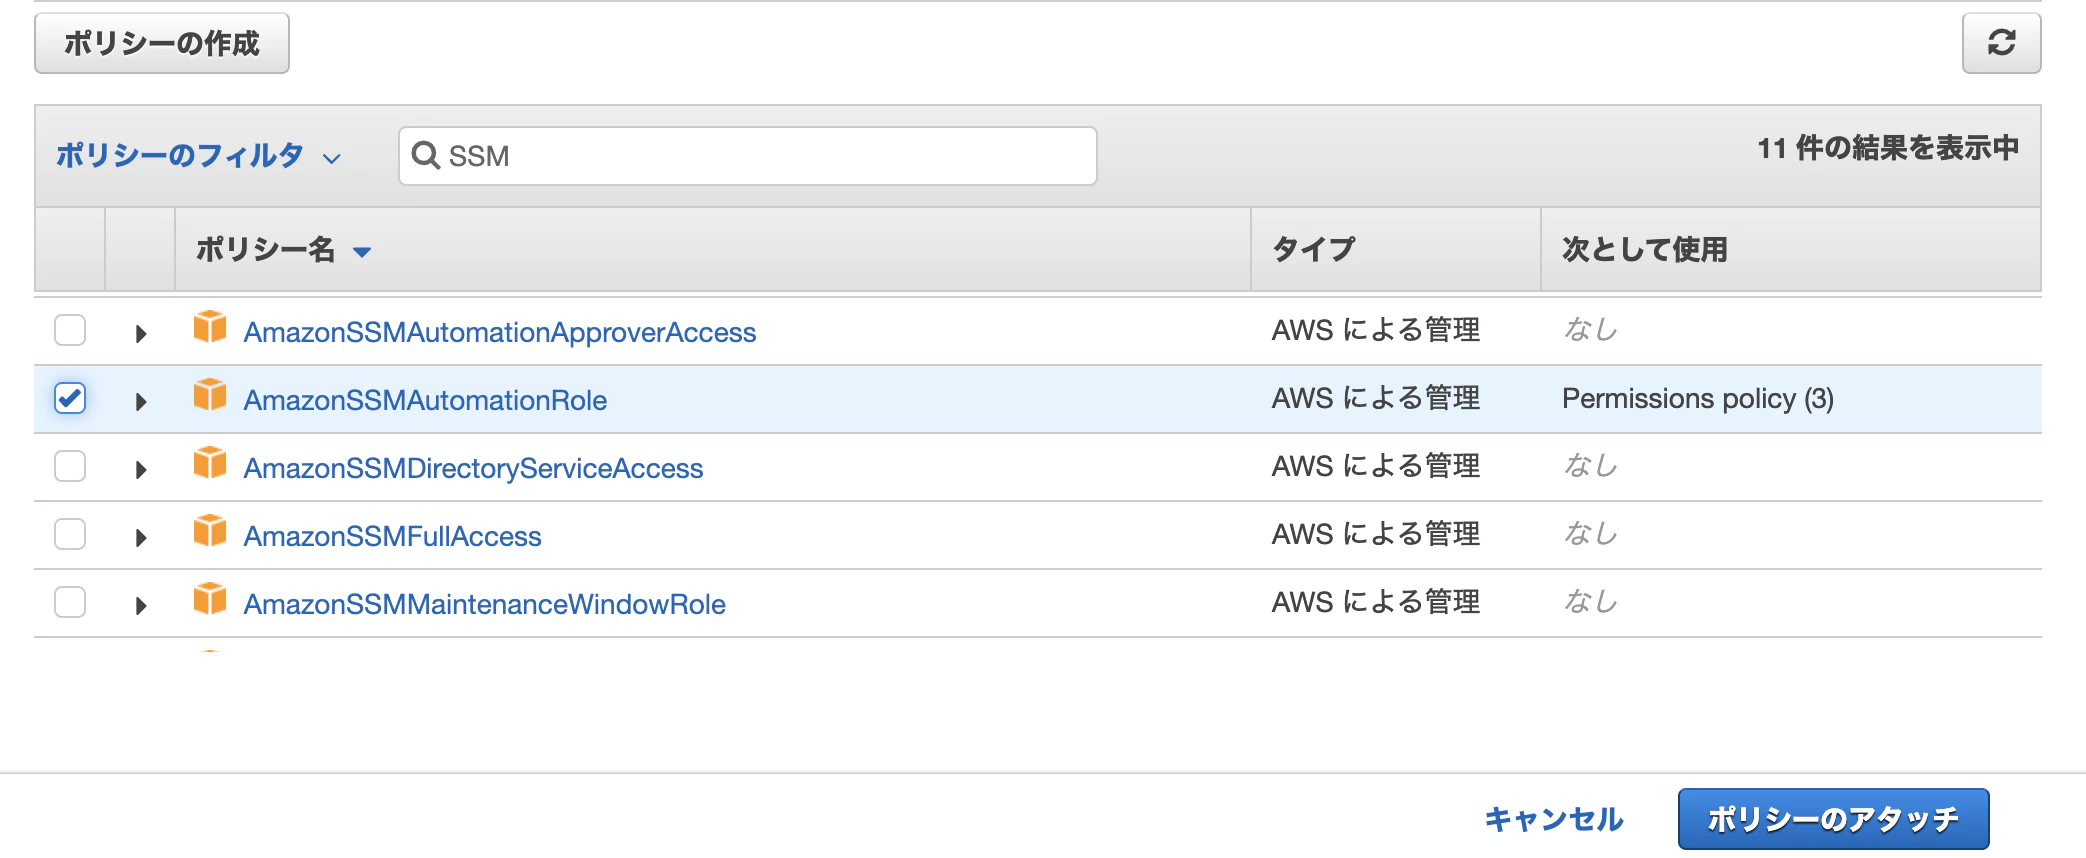The image size is (2086, 858).
Task: Click the refresh icon button
Action: [x=2001, y=43]
